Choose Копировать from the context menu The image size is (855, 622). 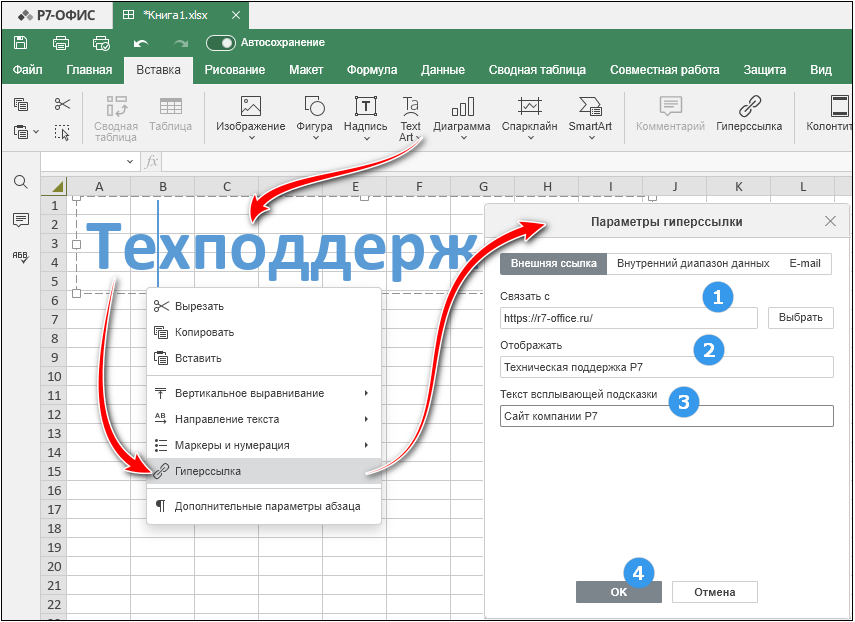pyautogui.click(x=264, y=332)
